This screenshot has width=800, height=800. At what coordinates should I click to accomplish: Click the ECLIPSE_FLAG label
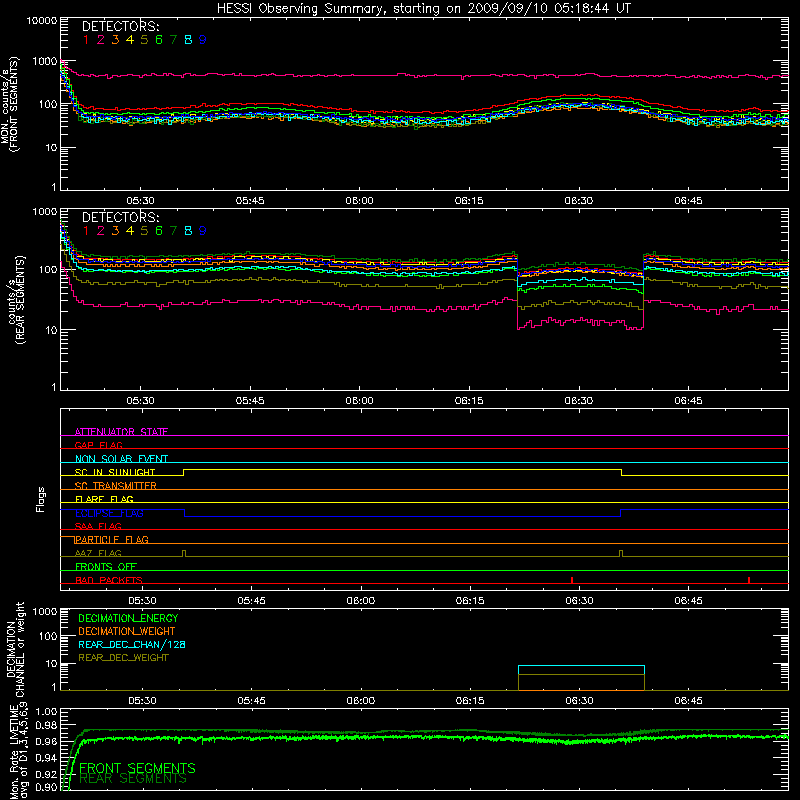coord(109,513)
